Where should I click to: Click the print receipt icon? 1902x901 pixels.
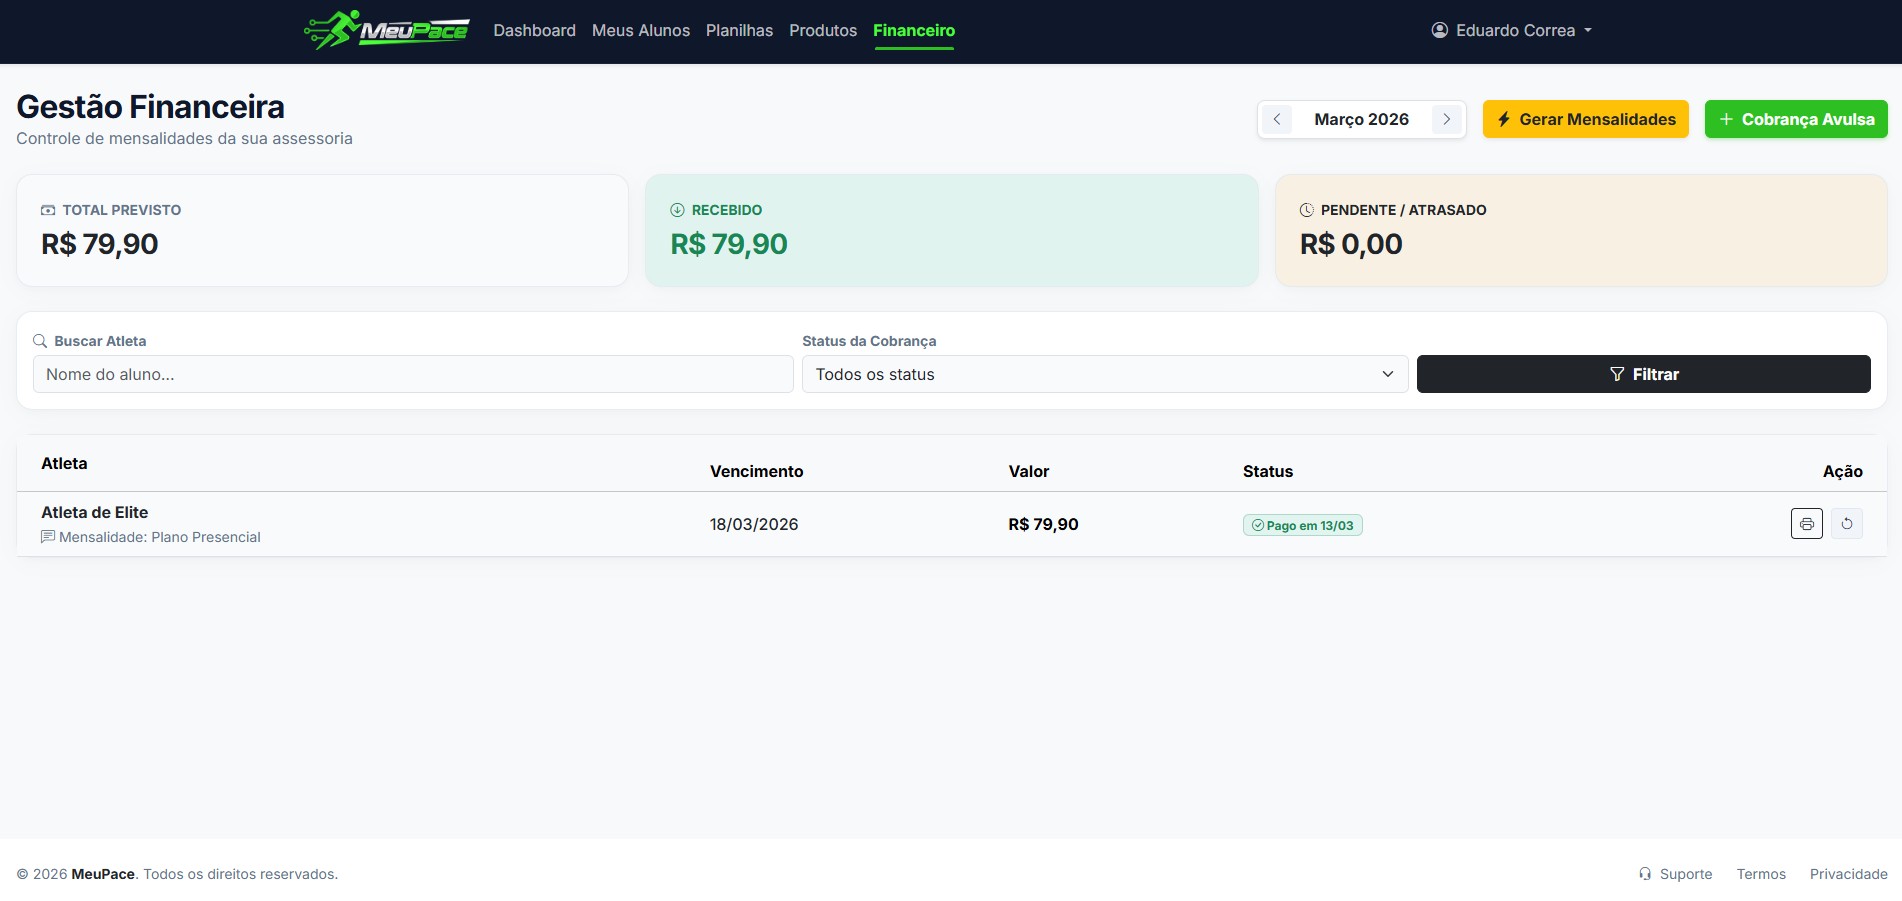(1806, 524)
